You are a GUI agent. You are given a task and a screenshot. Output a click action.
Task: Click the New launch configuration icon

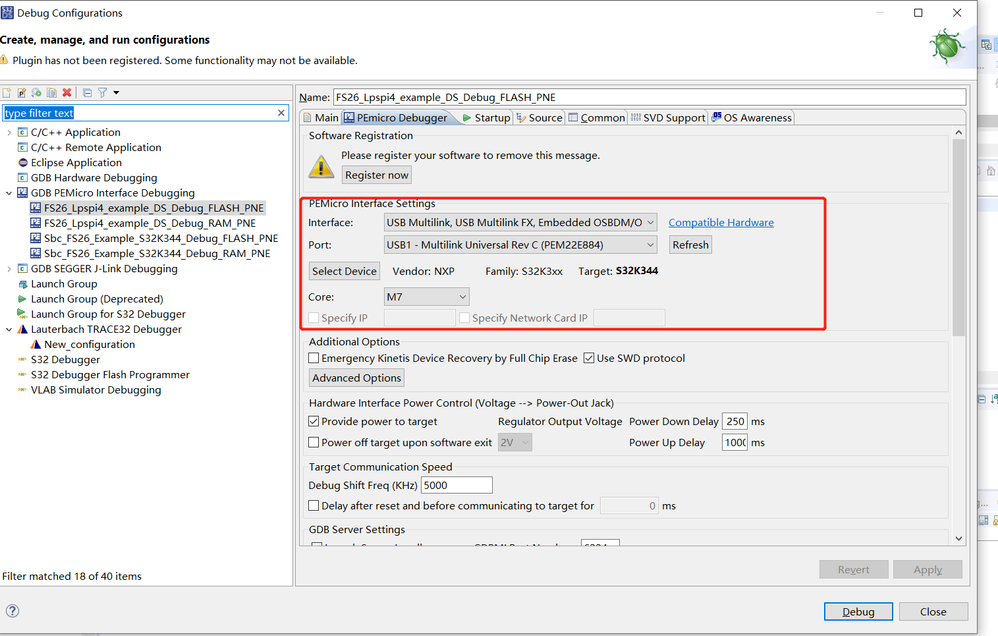(7, 93)
